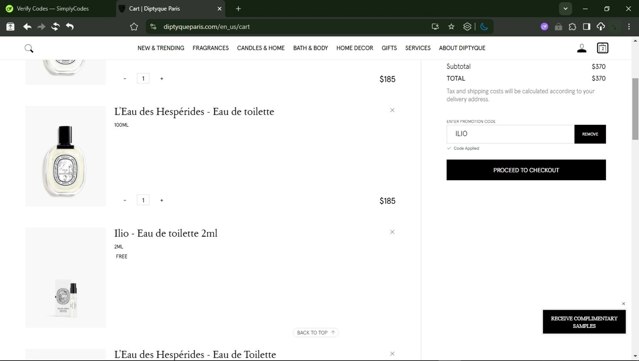Open a new browser tab
Image resolution: width=639 pixels, height=361 pixels.
[238, 9]
